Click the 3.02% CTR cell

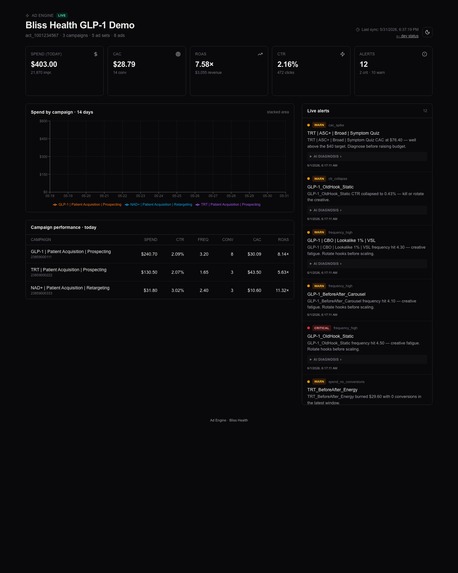(178, 291)
